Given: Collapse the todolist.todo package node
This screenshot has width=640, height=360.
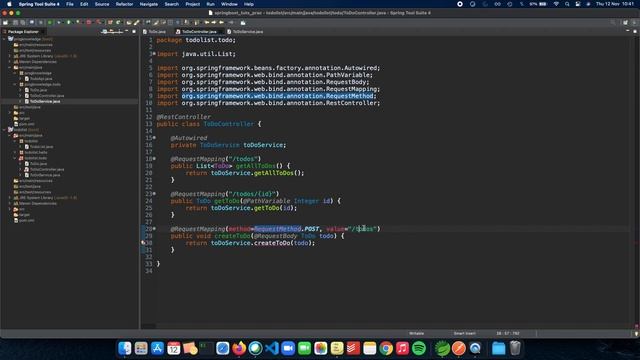Looking at the screenshot, I should [15, 158].
